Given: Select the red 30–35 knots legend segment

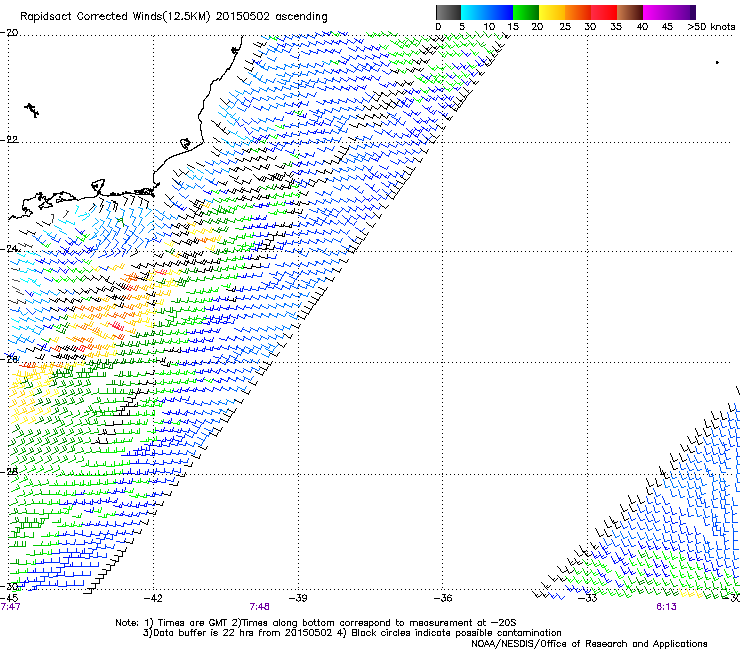Looking at the screenshot, I should coord(604,12).
